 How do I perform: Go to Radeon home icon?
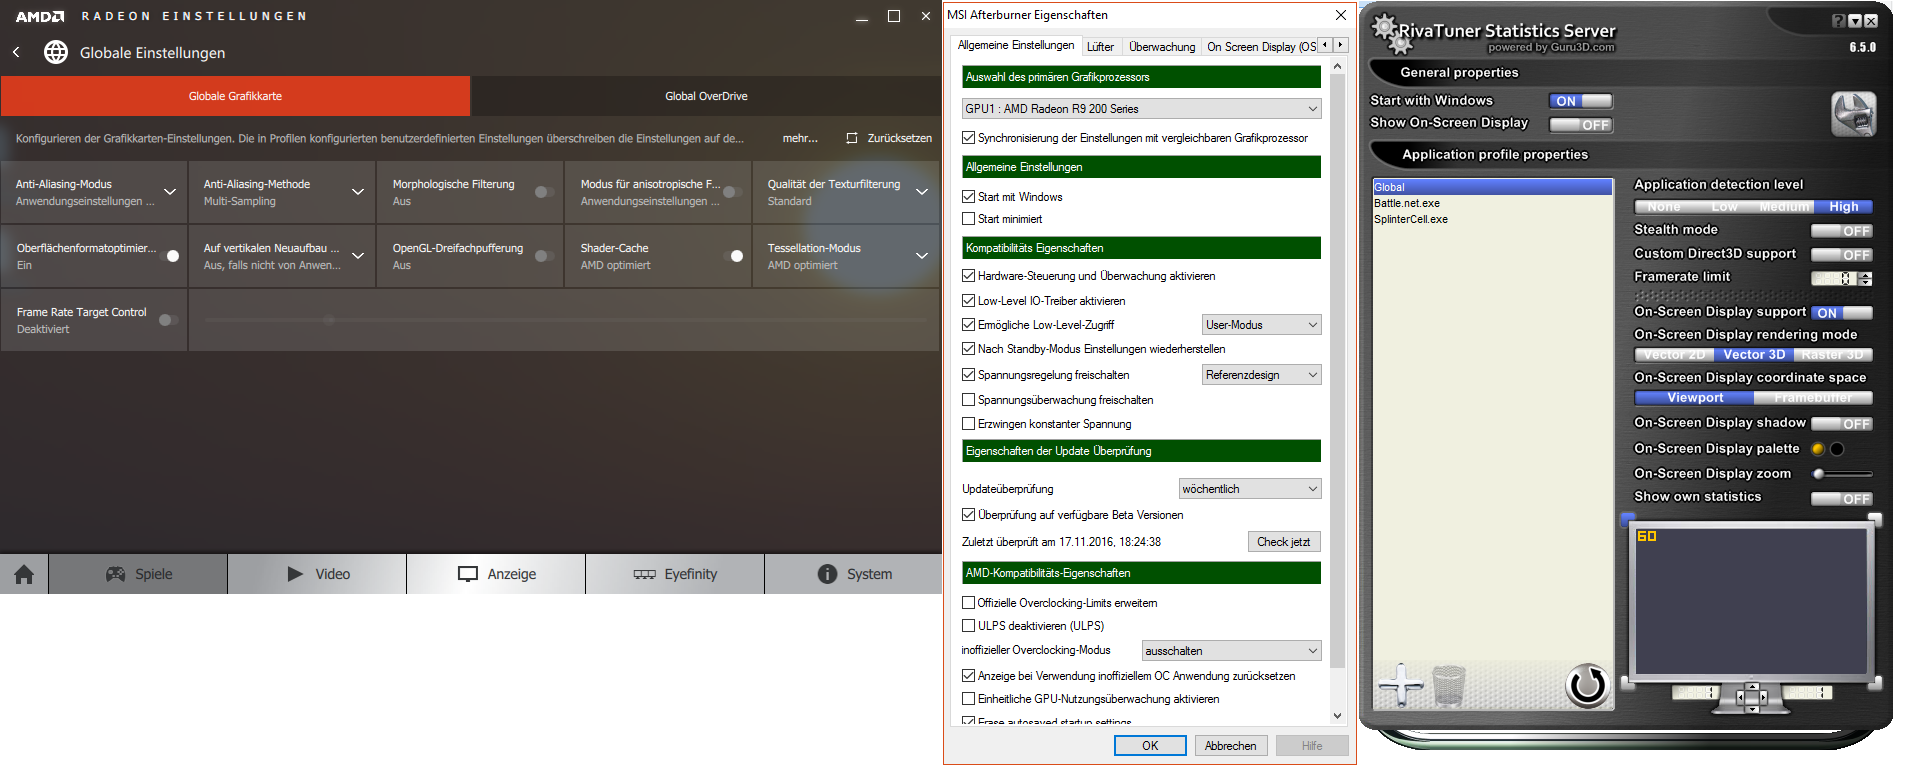pos(24,574)
